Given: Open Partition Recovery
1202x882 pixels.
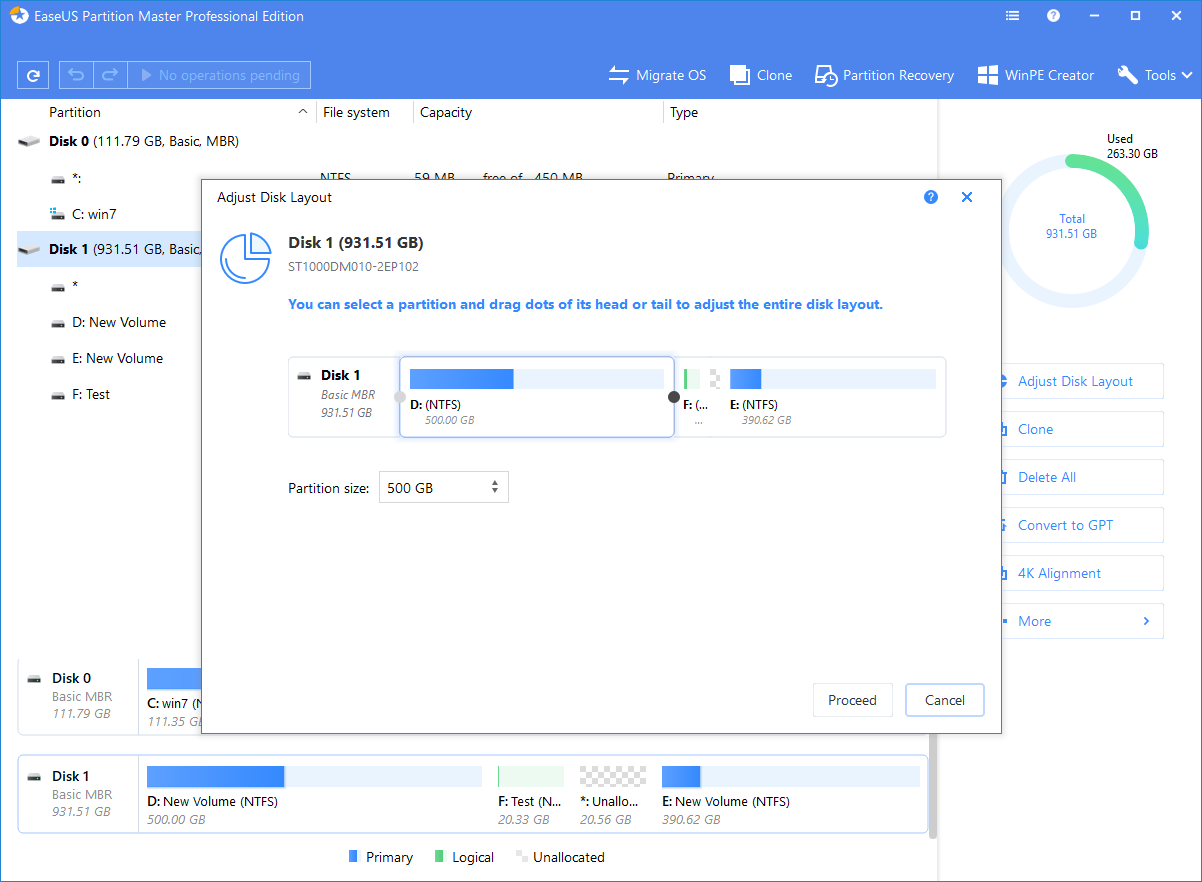Looking at the screenshot, I should 884,75.
